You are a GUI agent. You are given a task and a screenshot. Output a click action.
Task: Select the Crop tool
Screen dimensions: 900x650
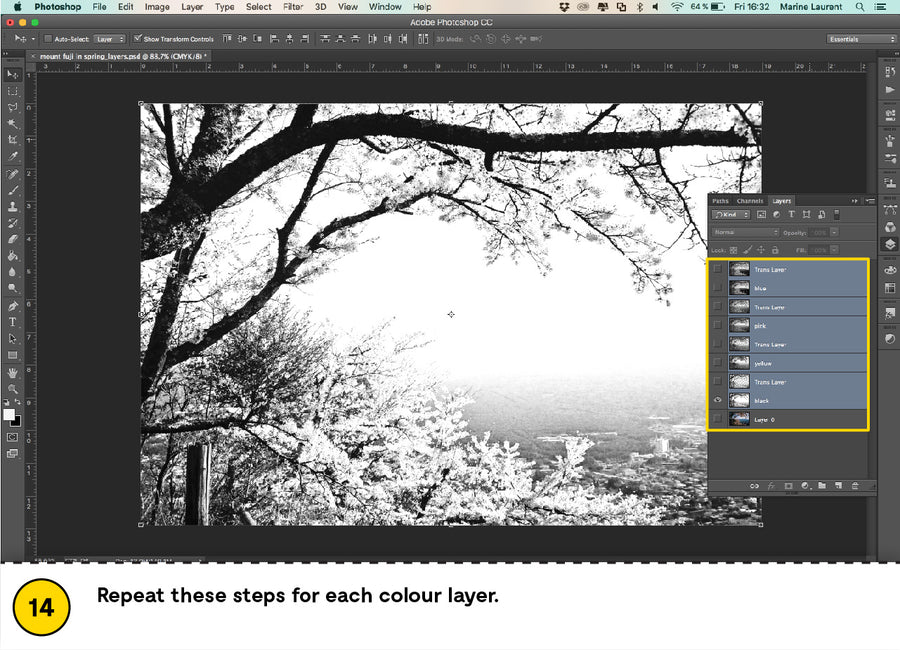(x=13, y=140)
